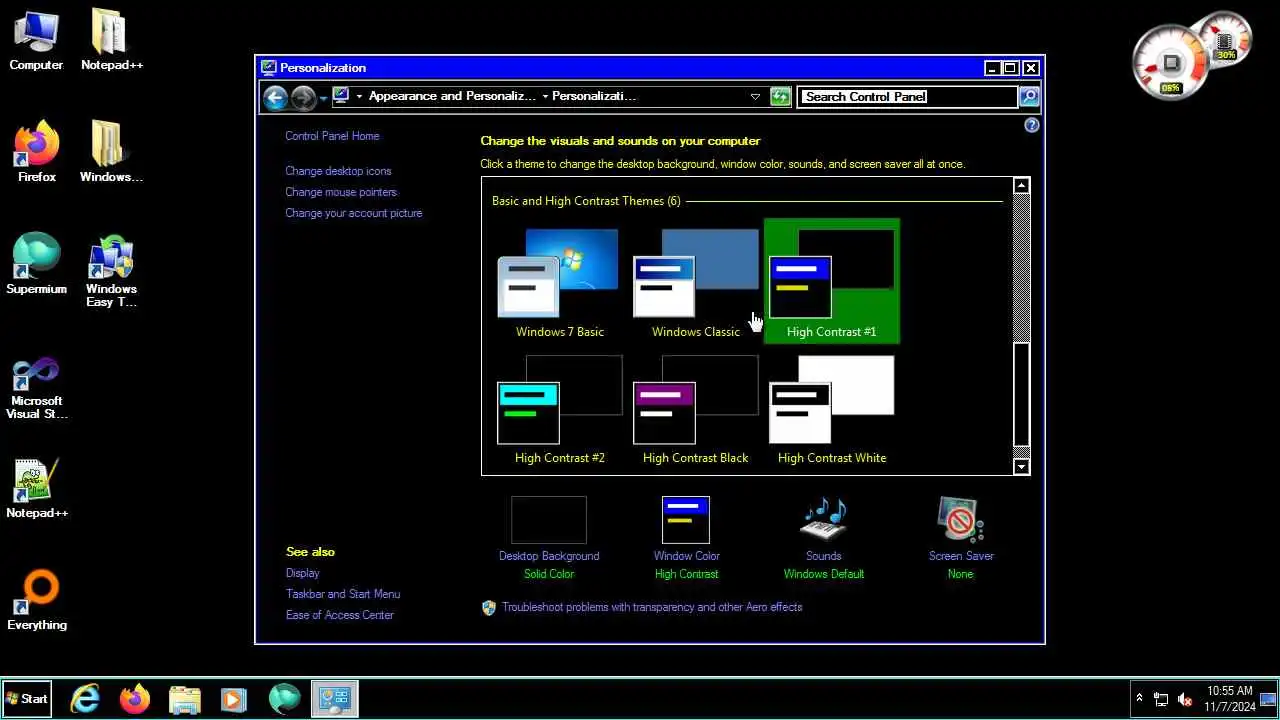The width and height of the screenshot is (1280, 720).
Task: Select the Computer desktop icon
Action: point(36,41)
